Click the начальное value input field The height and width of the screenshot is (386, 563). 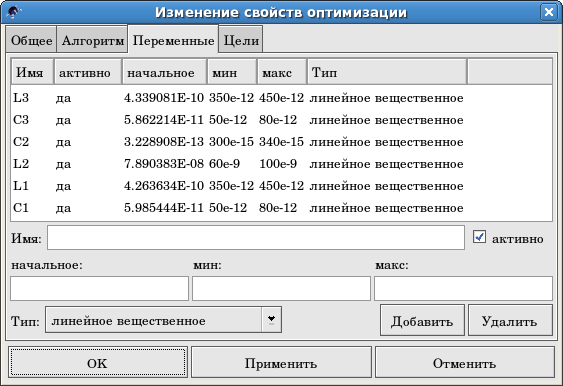[99, 288]
